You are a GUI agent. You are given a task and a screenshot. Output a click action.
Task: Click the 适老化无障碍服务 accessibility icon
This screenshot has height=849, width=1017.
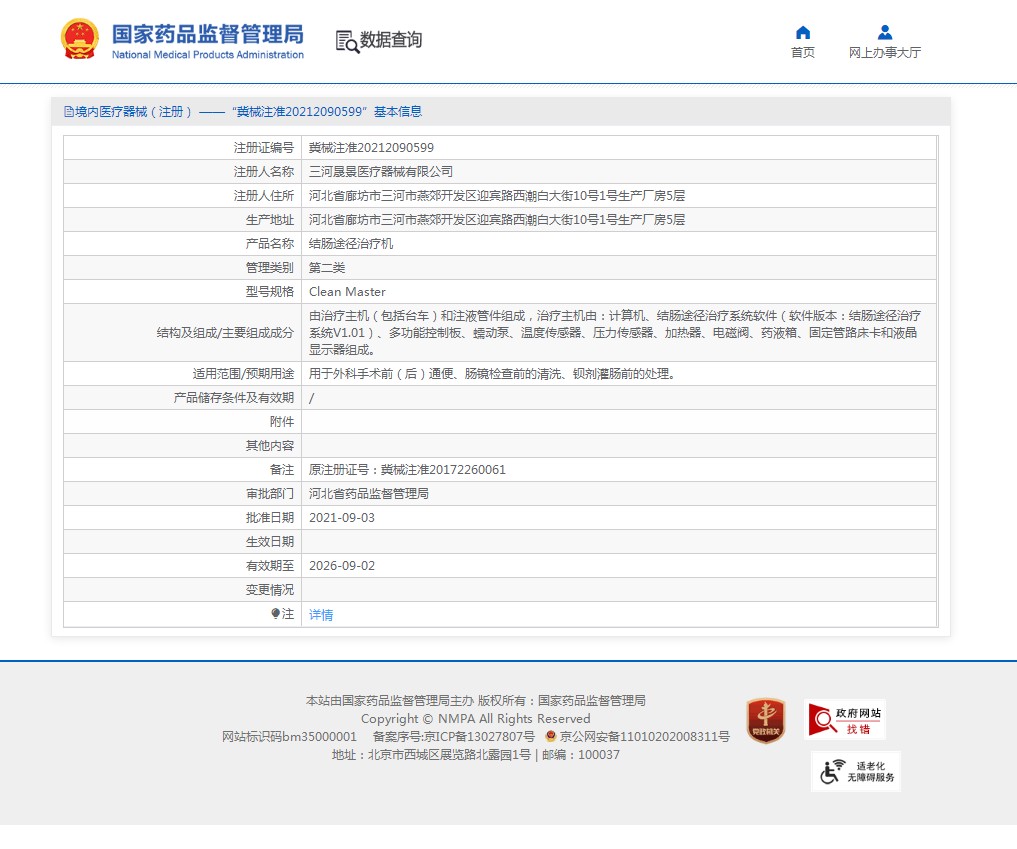(x=856, y=771)
